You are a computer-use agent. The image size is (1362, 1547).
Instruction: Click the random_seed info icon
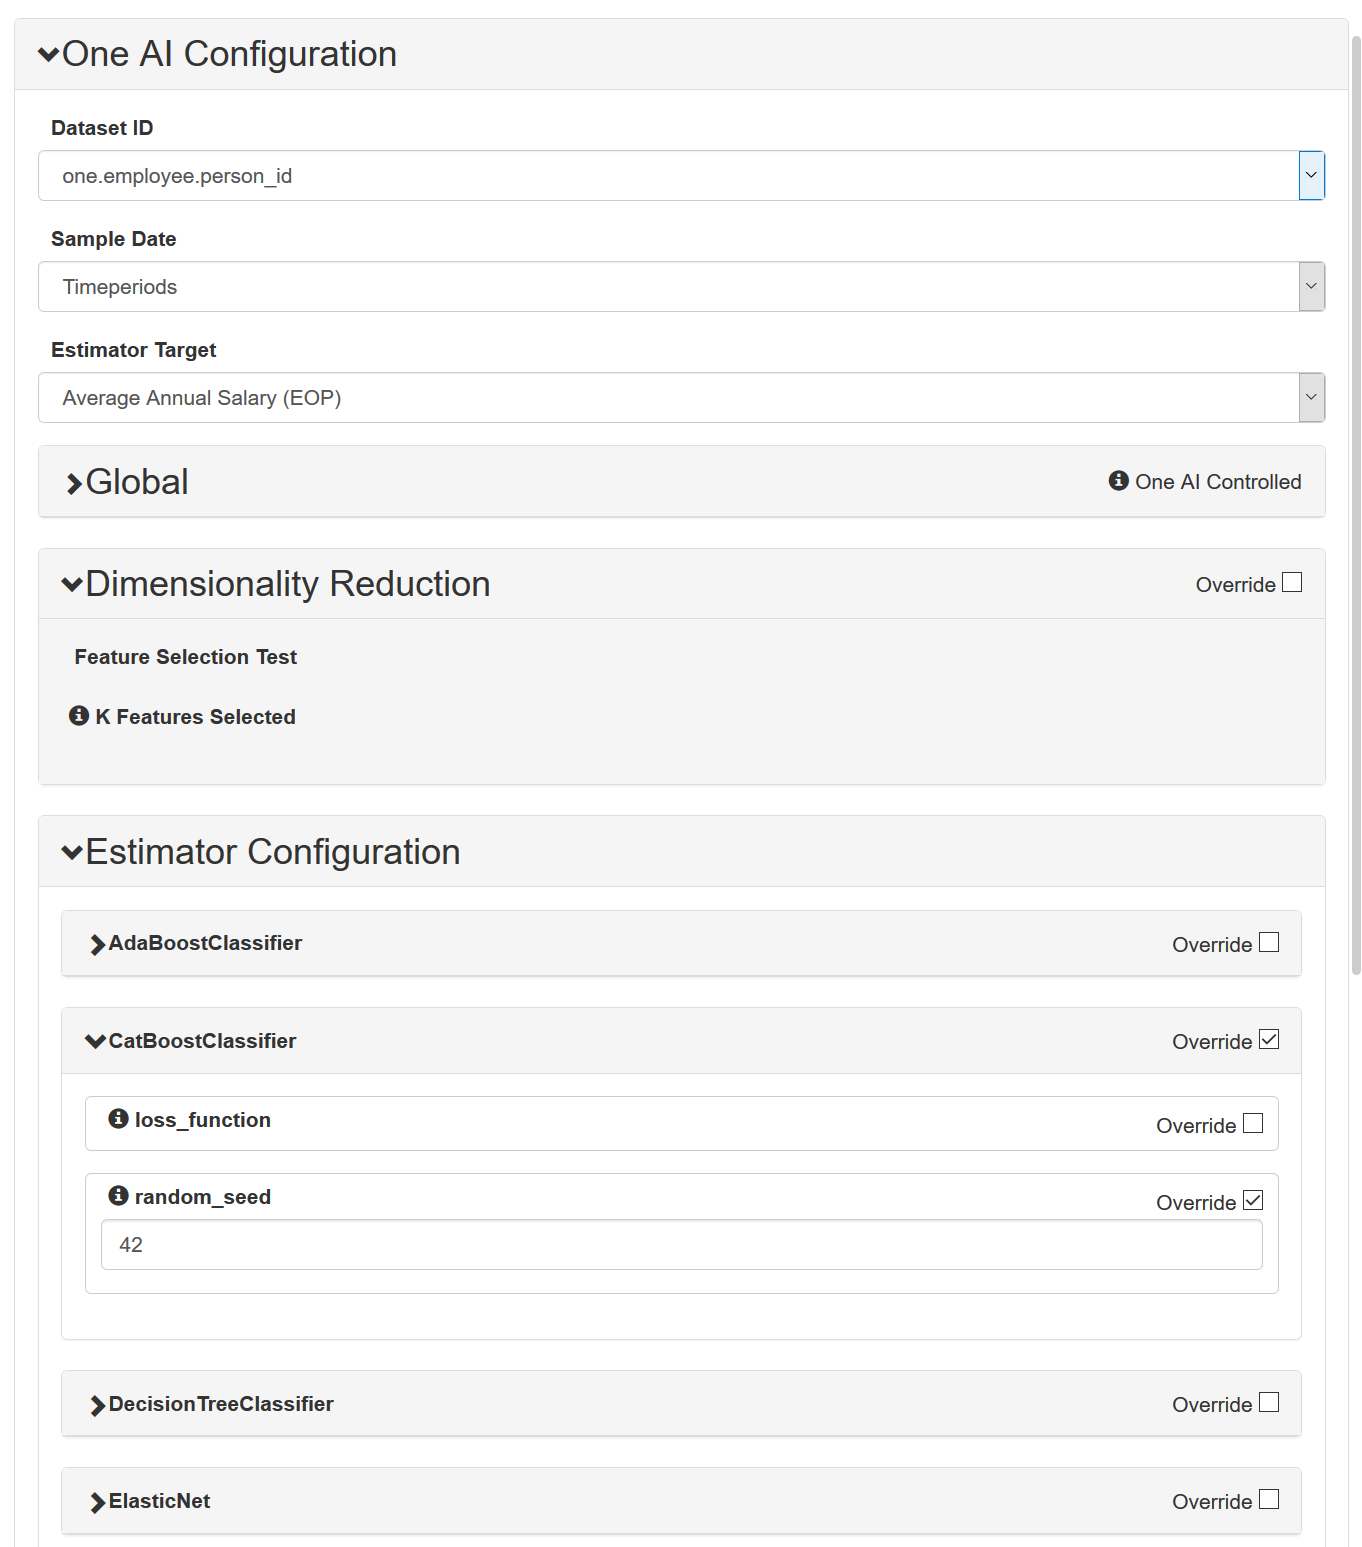point(118,1196)
